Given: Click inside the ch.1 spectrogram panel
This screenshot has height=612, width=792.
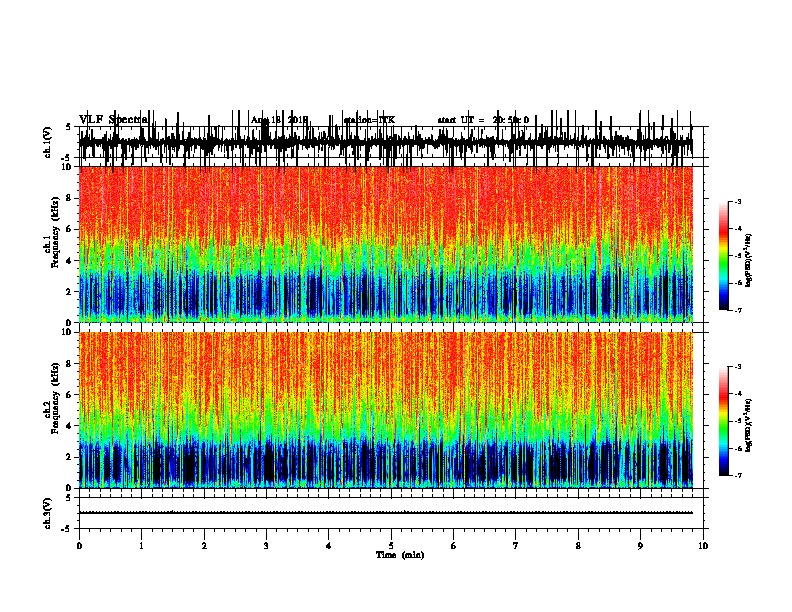Looking at the screenshot, I should (386, 244).
